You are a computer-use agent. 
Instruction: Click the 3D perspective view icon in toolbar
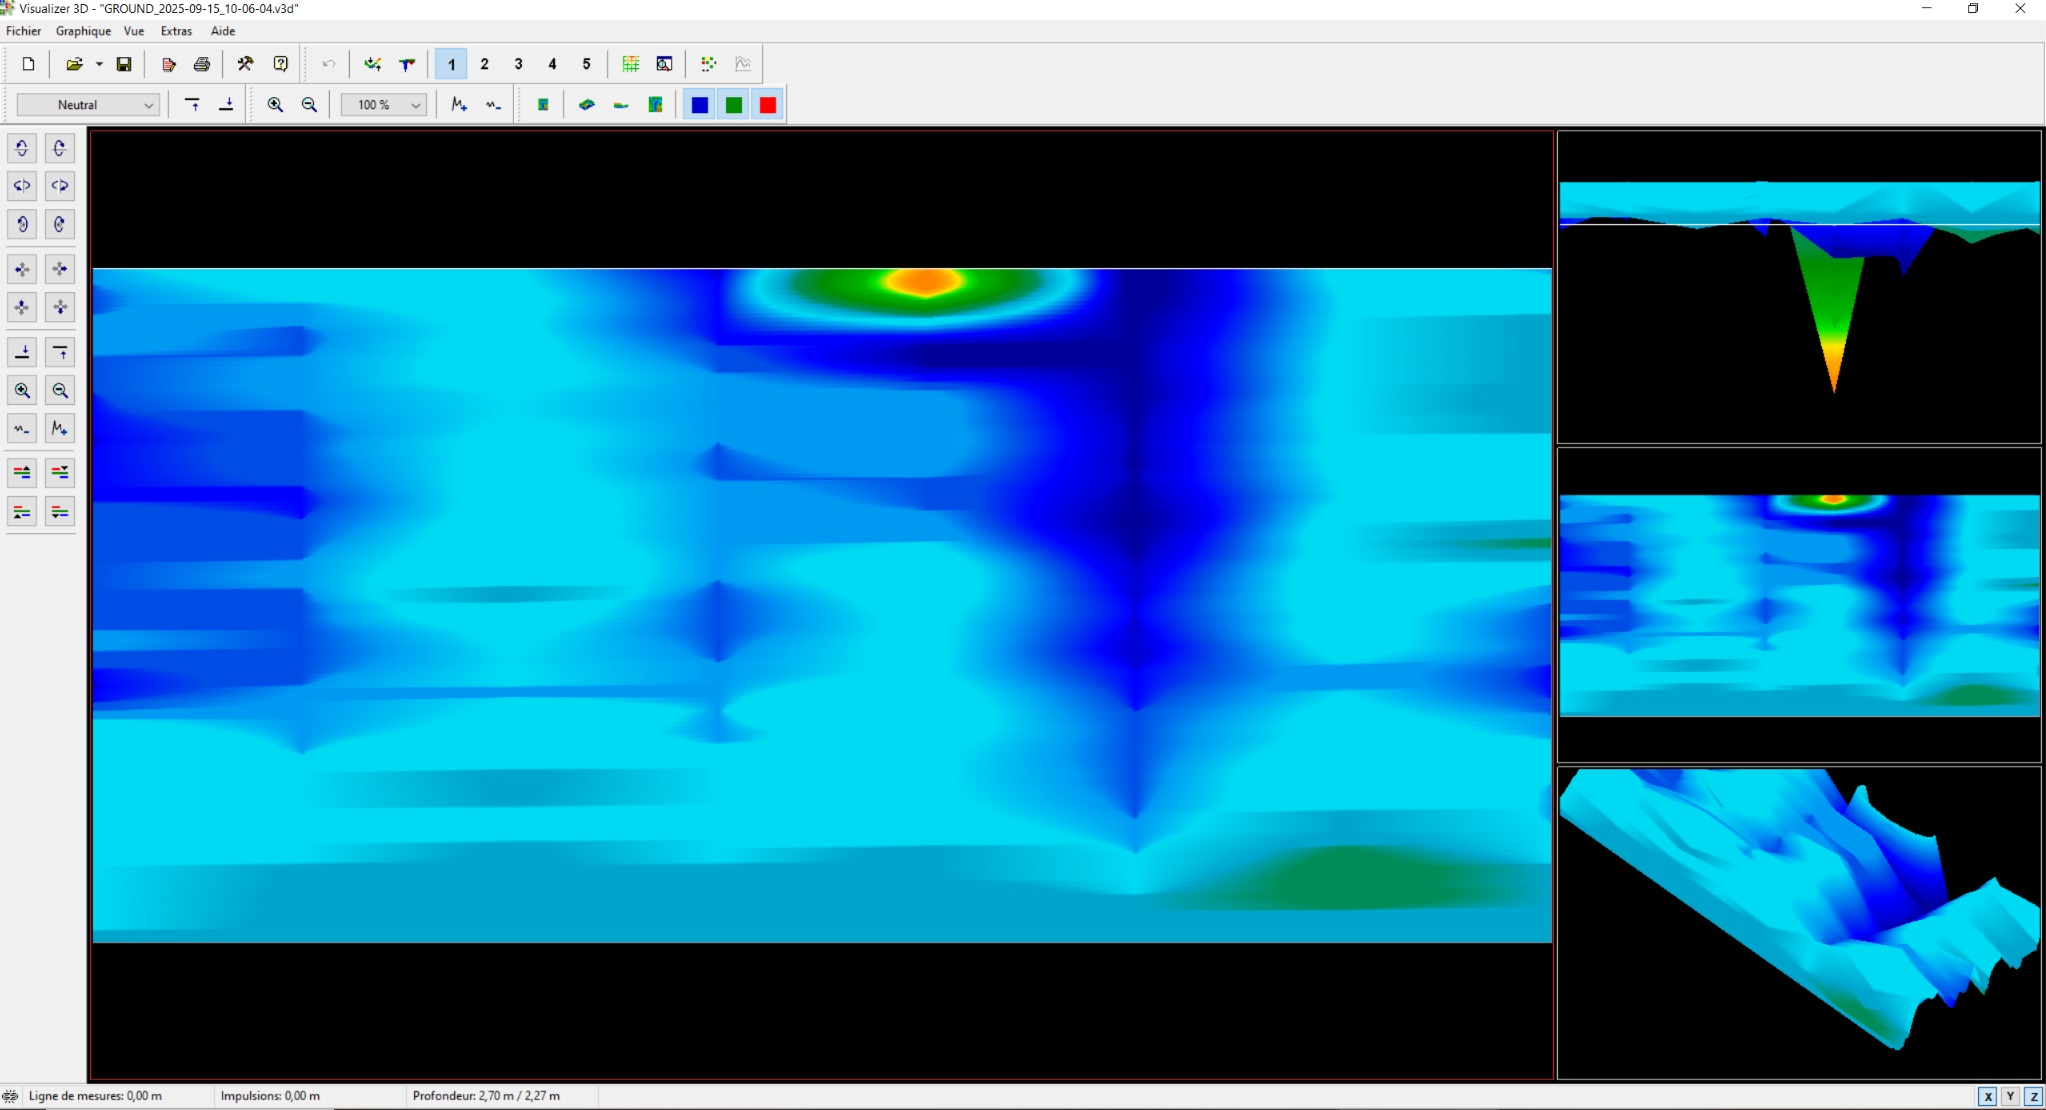[x=587, y=105]
